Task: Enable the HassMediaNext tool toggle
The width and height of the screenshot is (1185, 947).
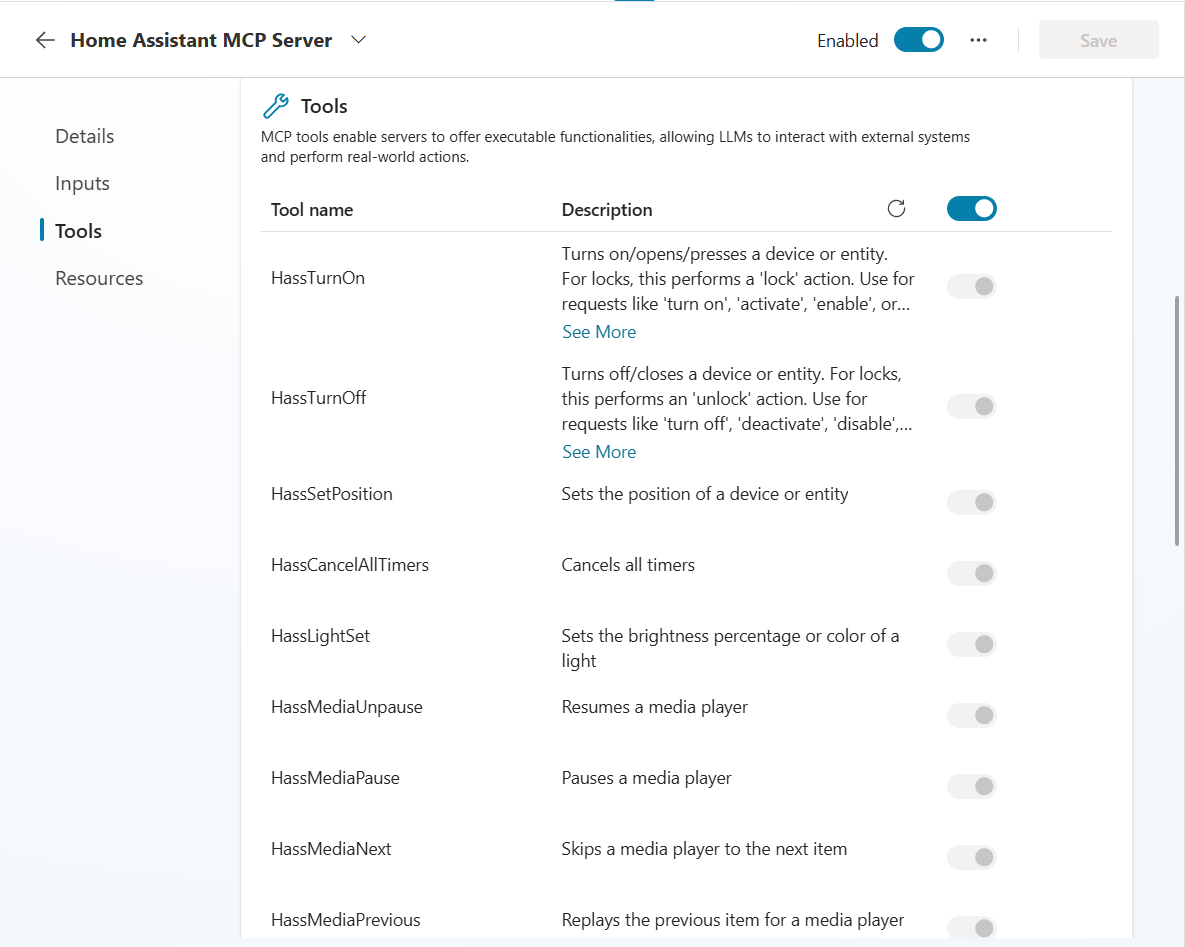Action: (971, 858)
